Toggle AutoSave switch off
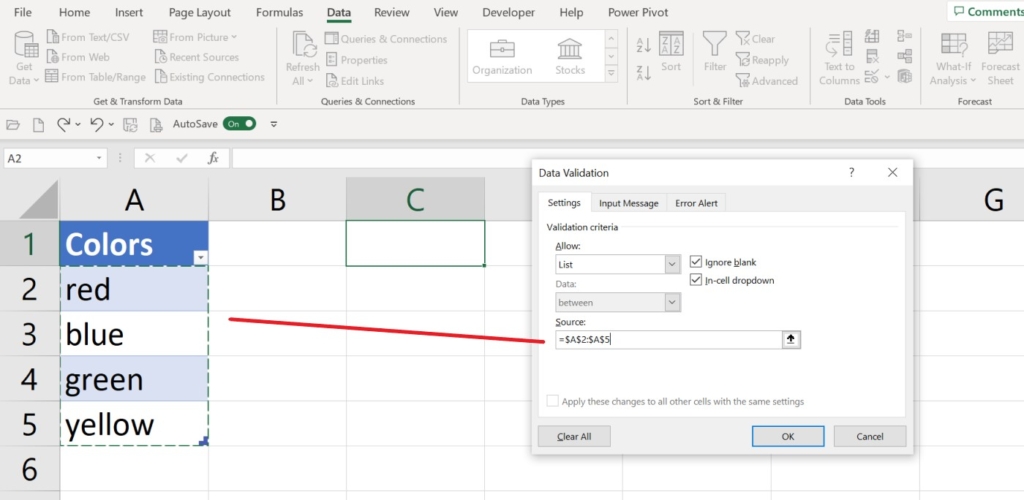Viewport: 1024px width, 500px height. (x=239, y=123)
